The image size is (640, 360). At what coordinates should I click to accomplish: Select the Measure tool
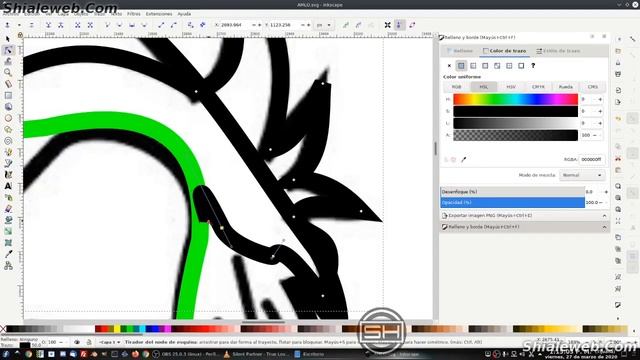pyautogui.click(x=8, y=84)
